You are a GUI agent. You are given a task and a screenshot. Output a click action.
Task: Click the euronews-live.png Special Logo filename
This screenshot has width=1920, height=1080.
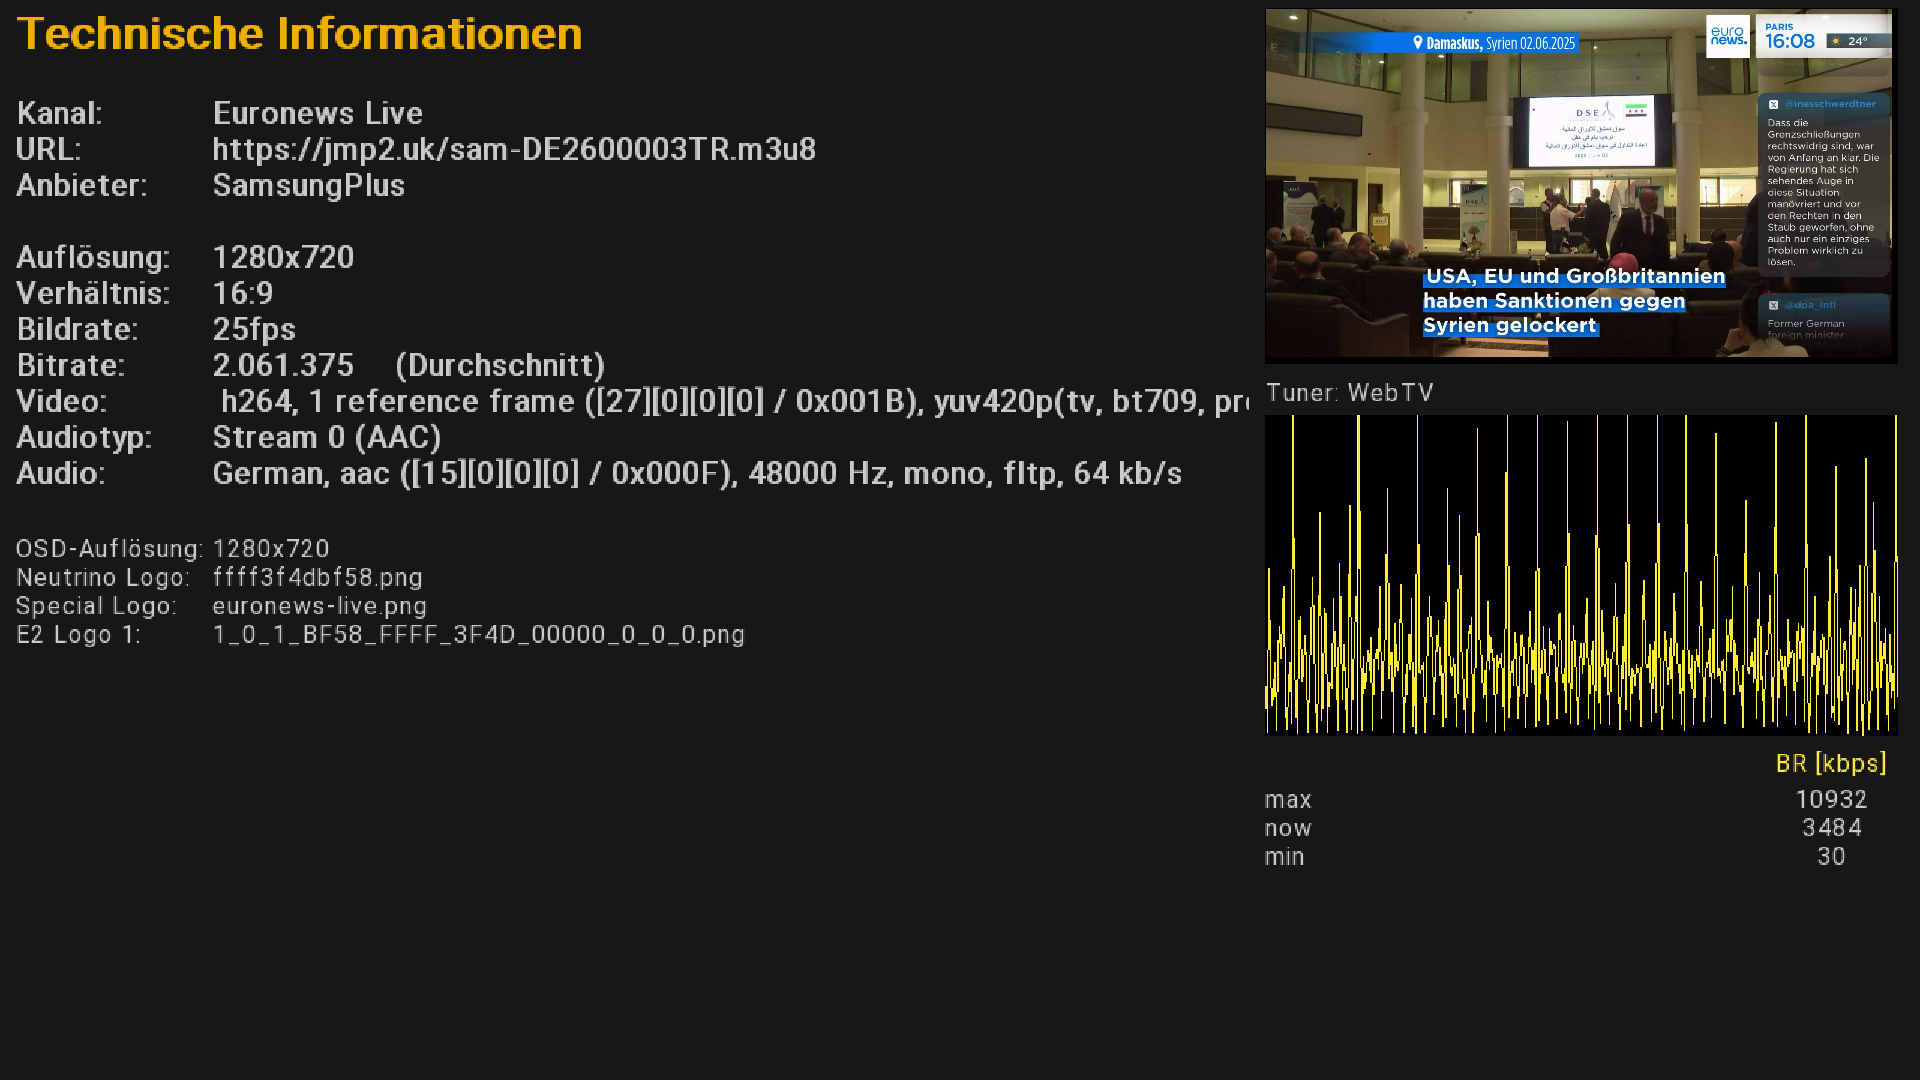coord(319,607)
